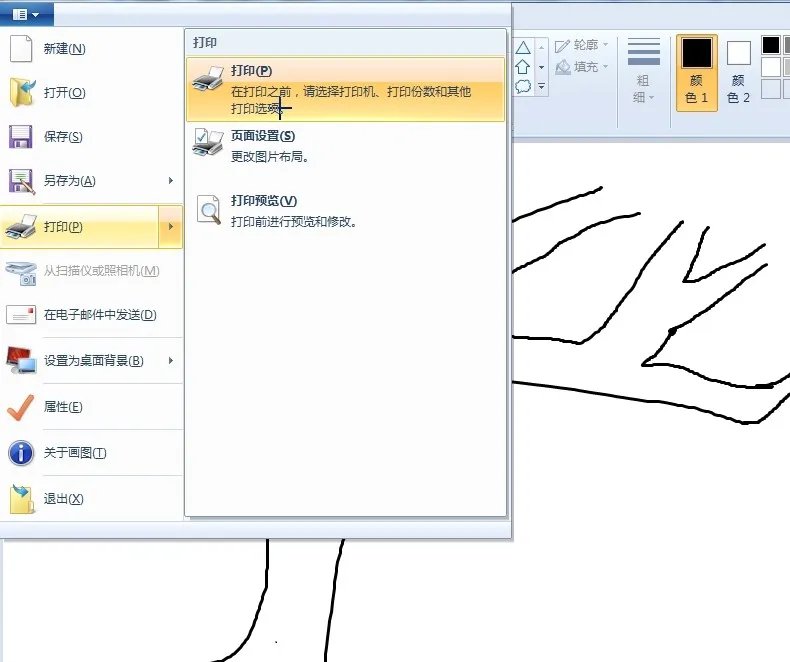Open the 填充 fill dropdown
Screen dimensions: 790x662
pos(581,67)
